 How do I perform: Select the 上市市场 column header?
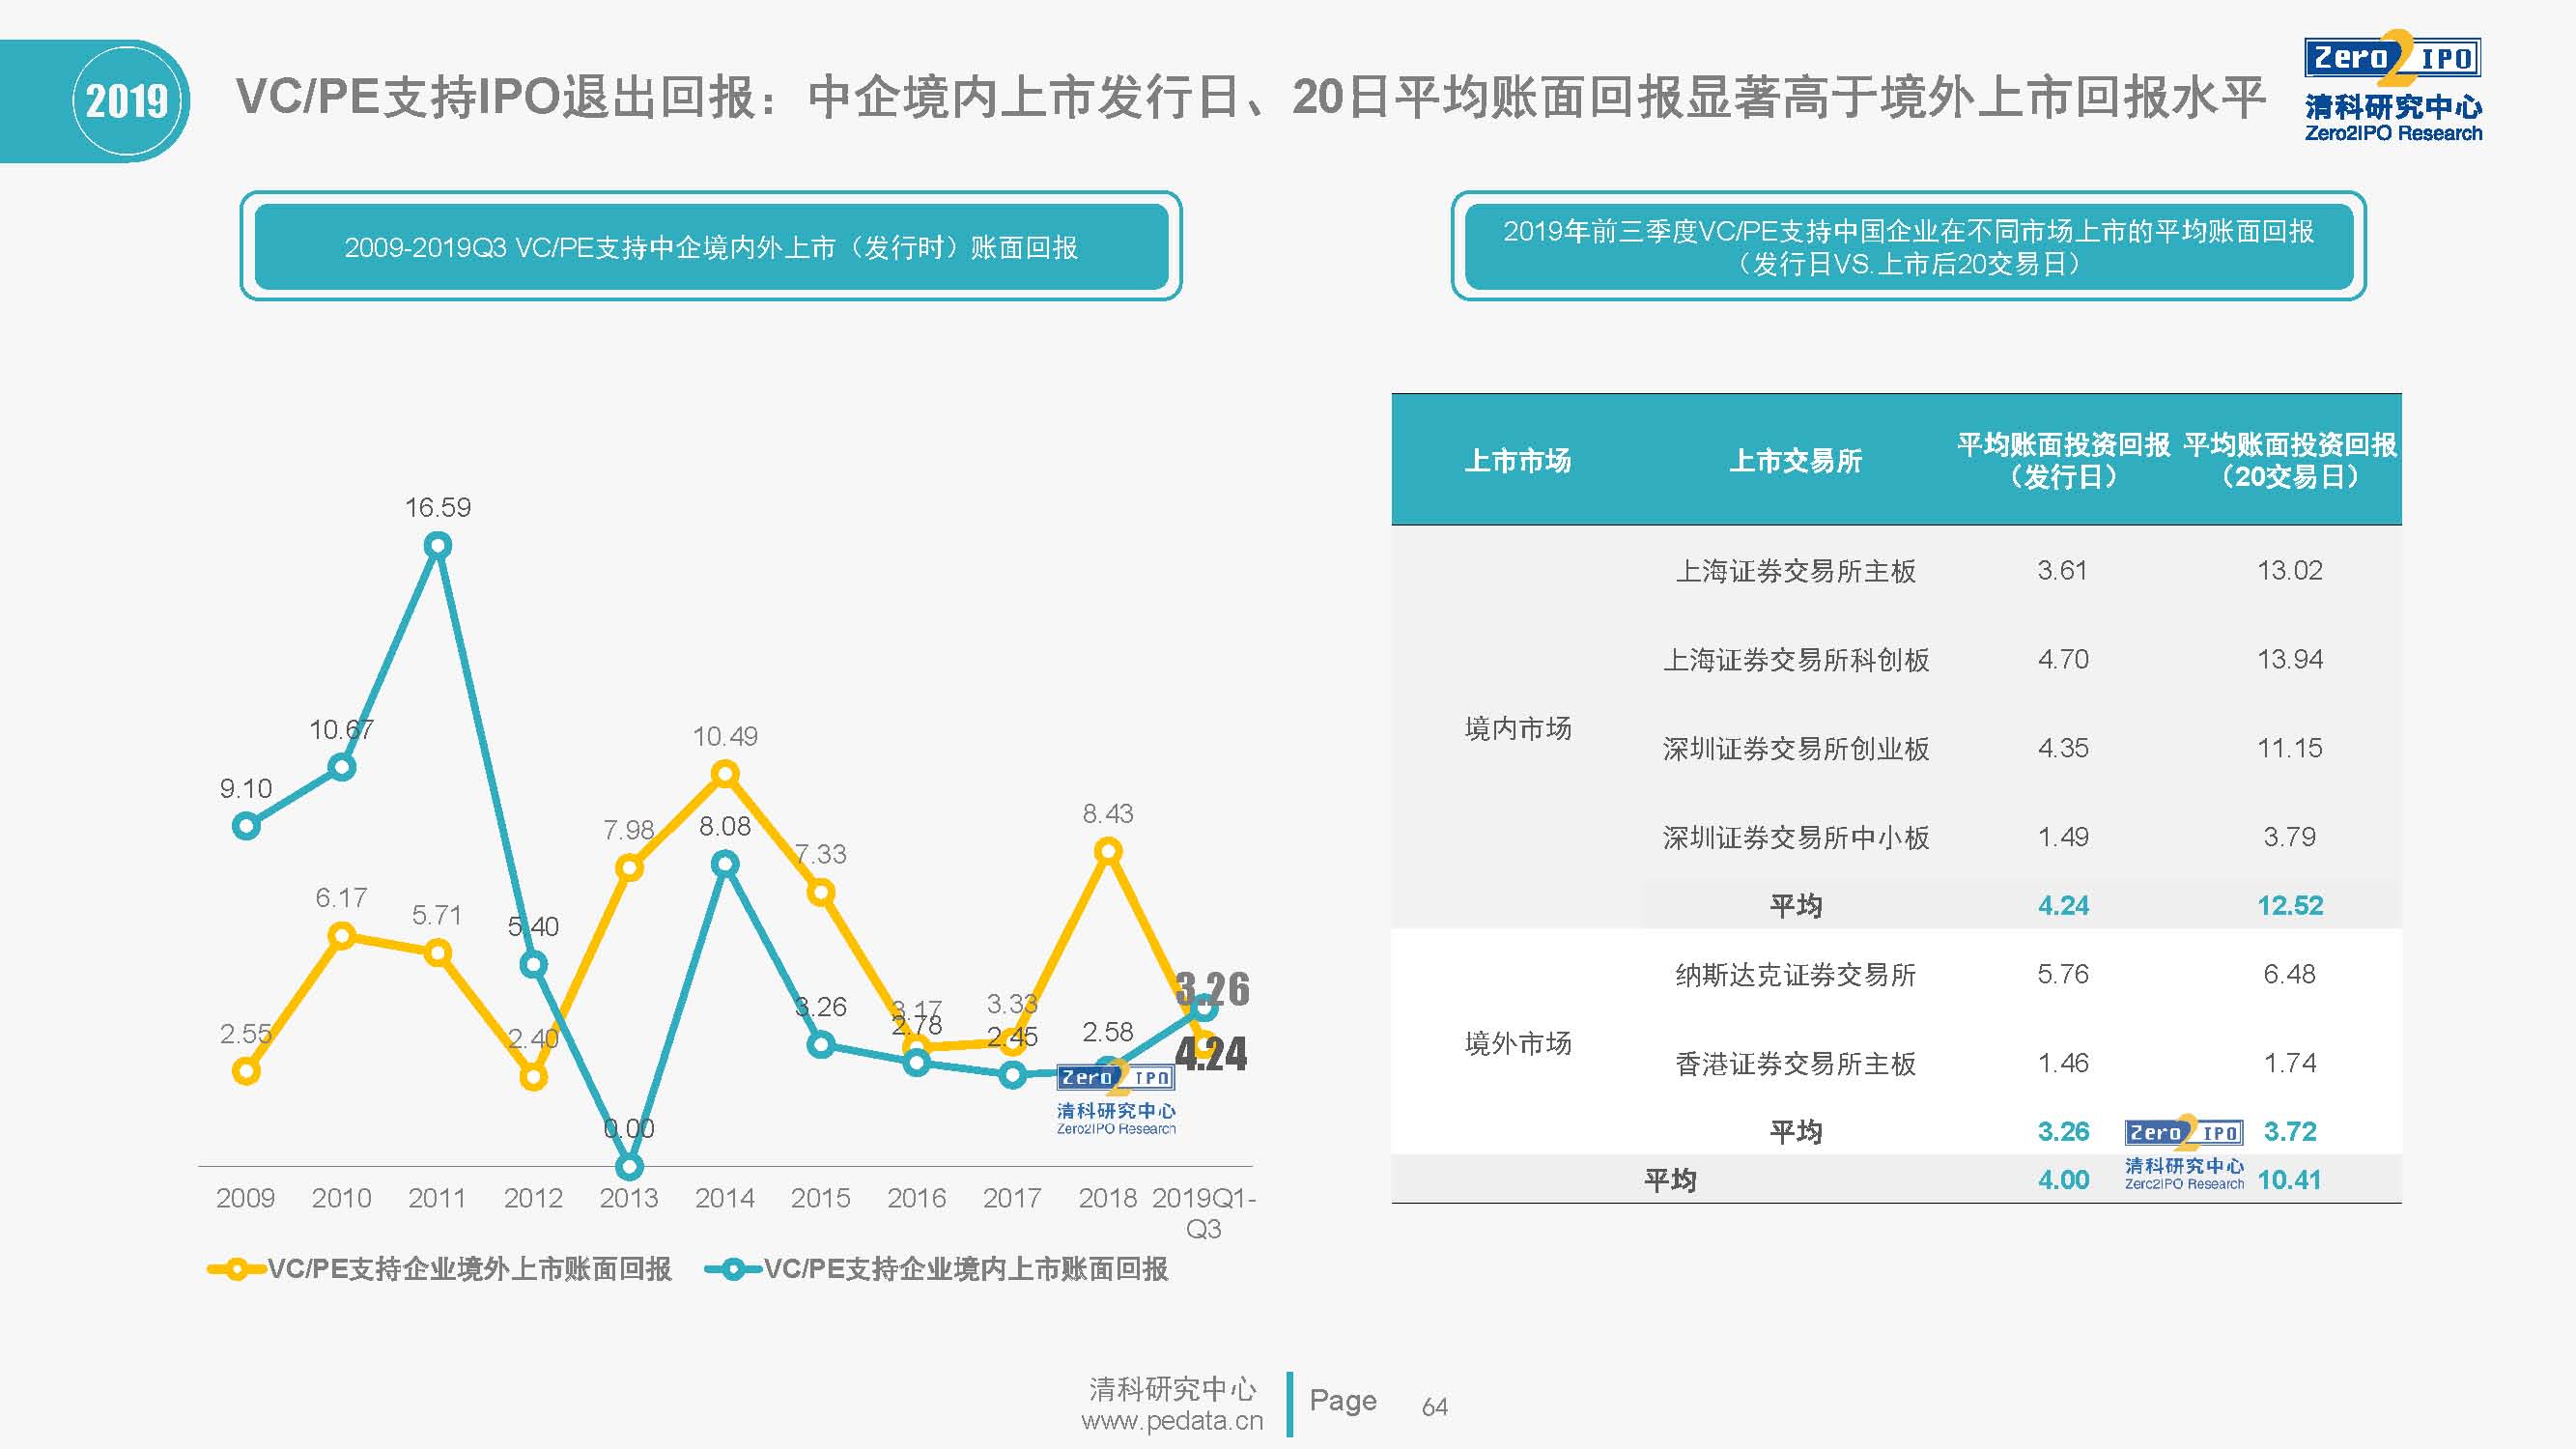point(1517,461)
